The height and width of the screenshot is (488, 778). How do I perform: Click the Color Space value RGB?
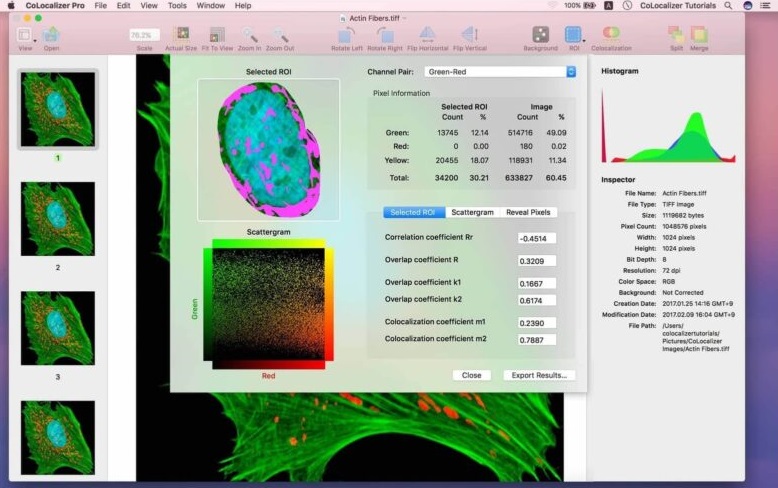(x=668, y=282)
